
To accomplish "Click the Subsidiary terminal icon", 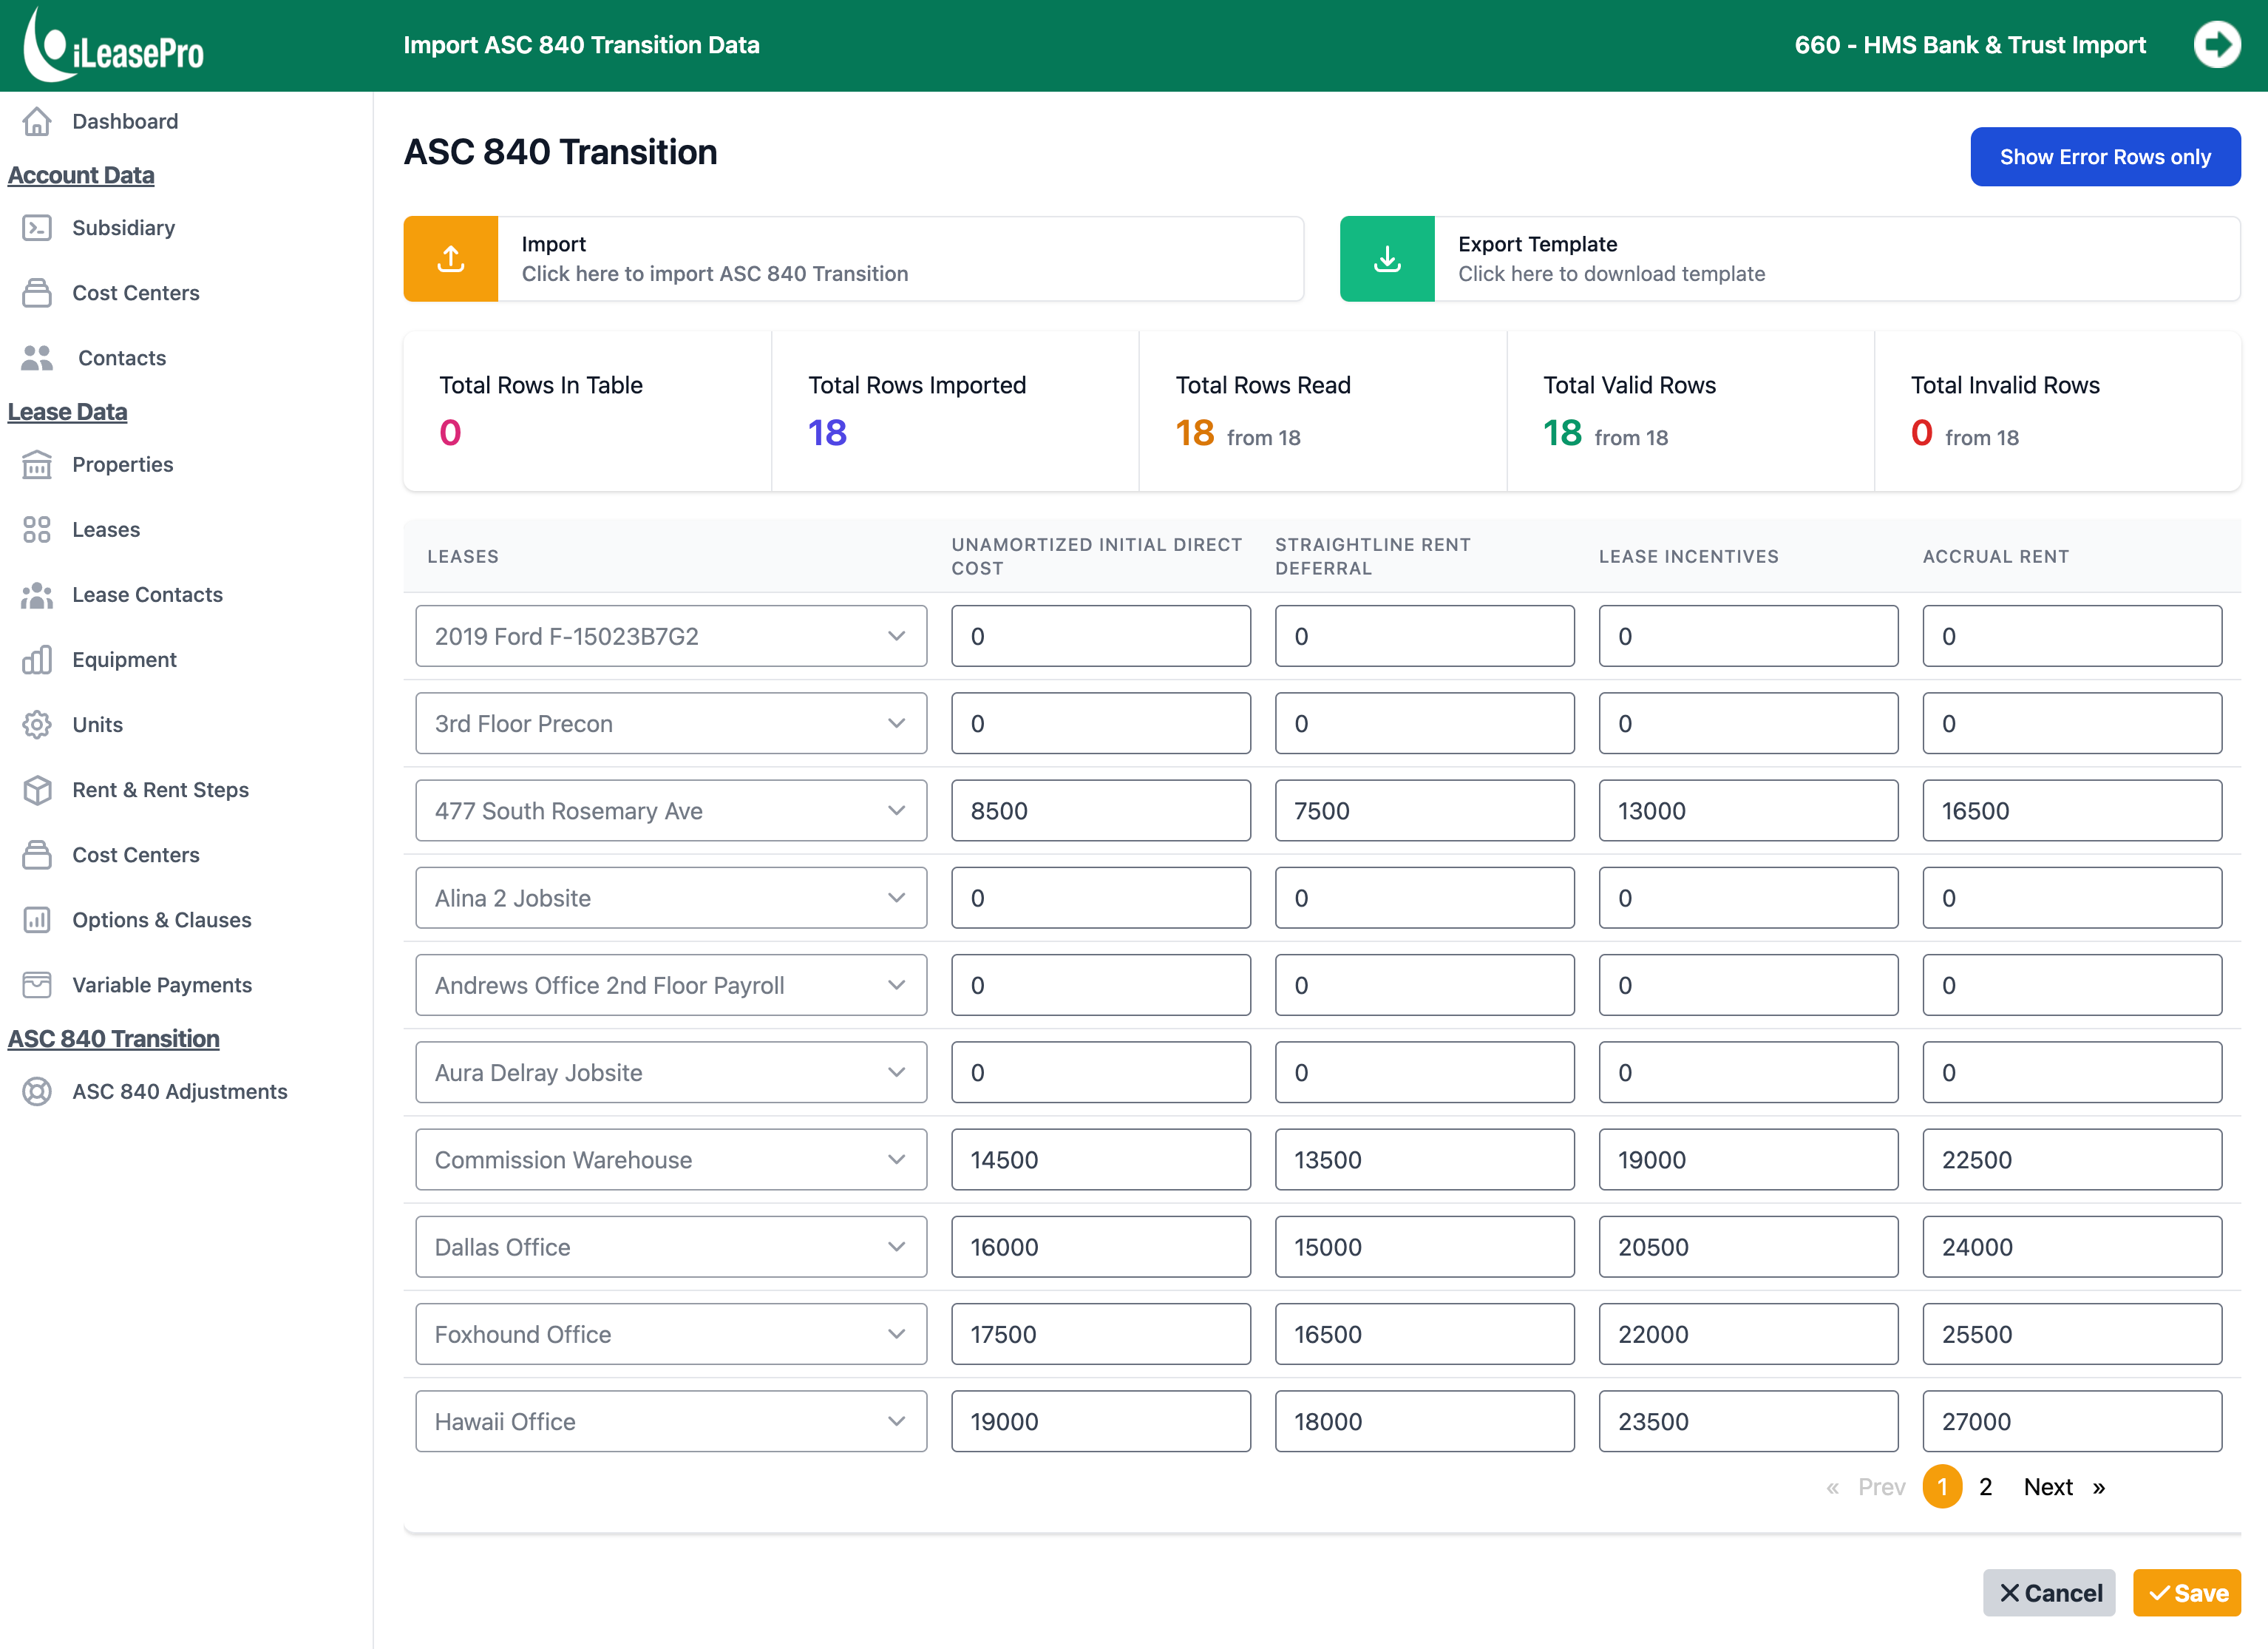I will pyautogui.click(x=37, y=228).
